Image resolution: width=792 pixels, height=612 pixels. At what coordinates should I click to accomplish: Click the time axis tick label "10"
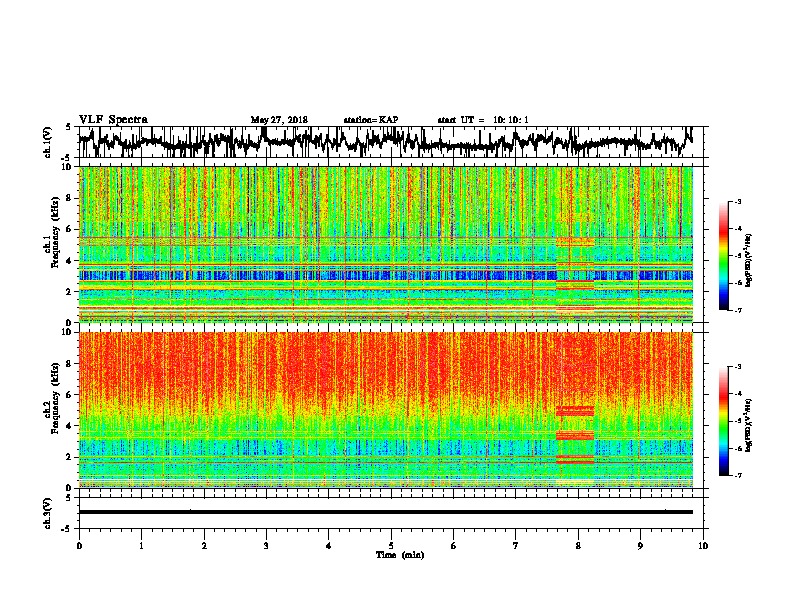[x=703, y=546]
